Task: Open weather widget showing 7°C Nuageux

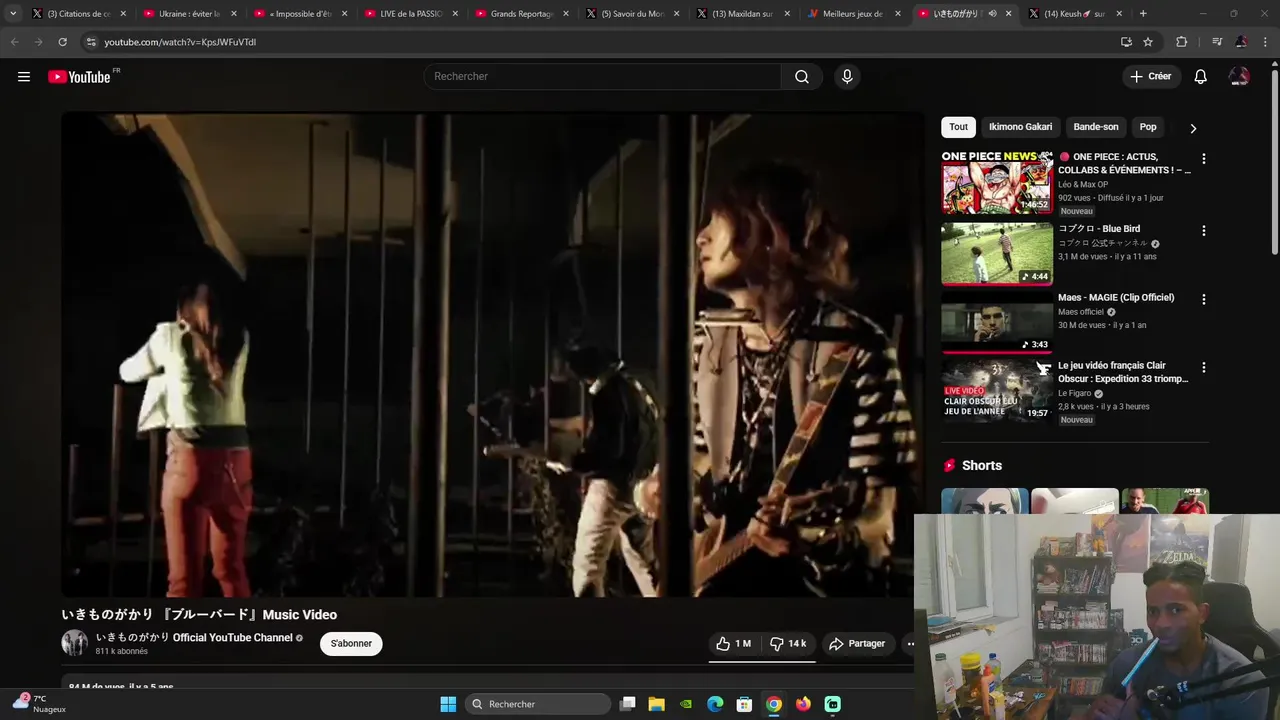Action: click(40, 704)
